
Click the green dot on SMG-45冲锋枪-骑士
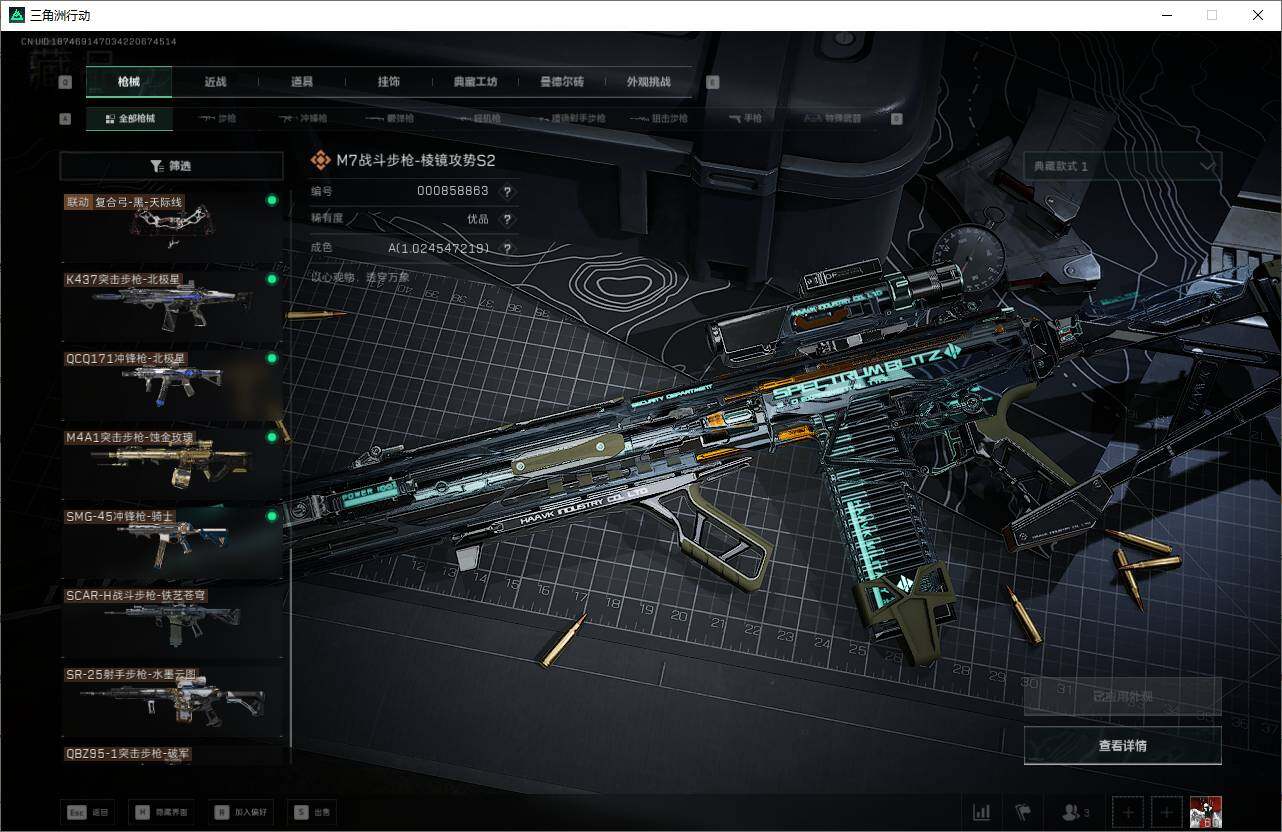coord(271,516)
